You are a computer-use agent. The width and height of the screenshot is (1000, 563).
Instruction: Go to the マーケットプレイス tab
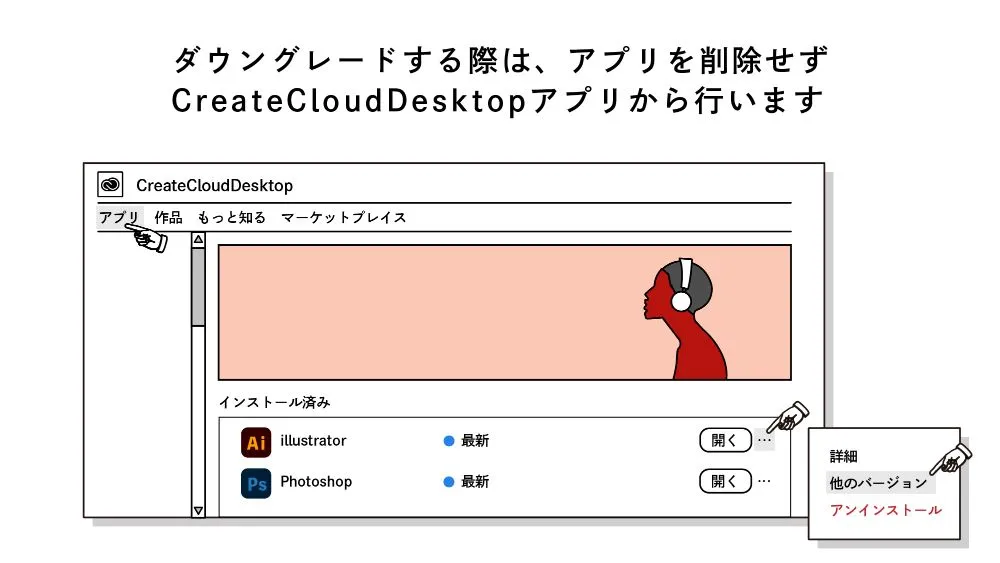pyautogui.click(x=343, y=217)
